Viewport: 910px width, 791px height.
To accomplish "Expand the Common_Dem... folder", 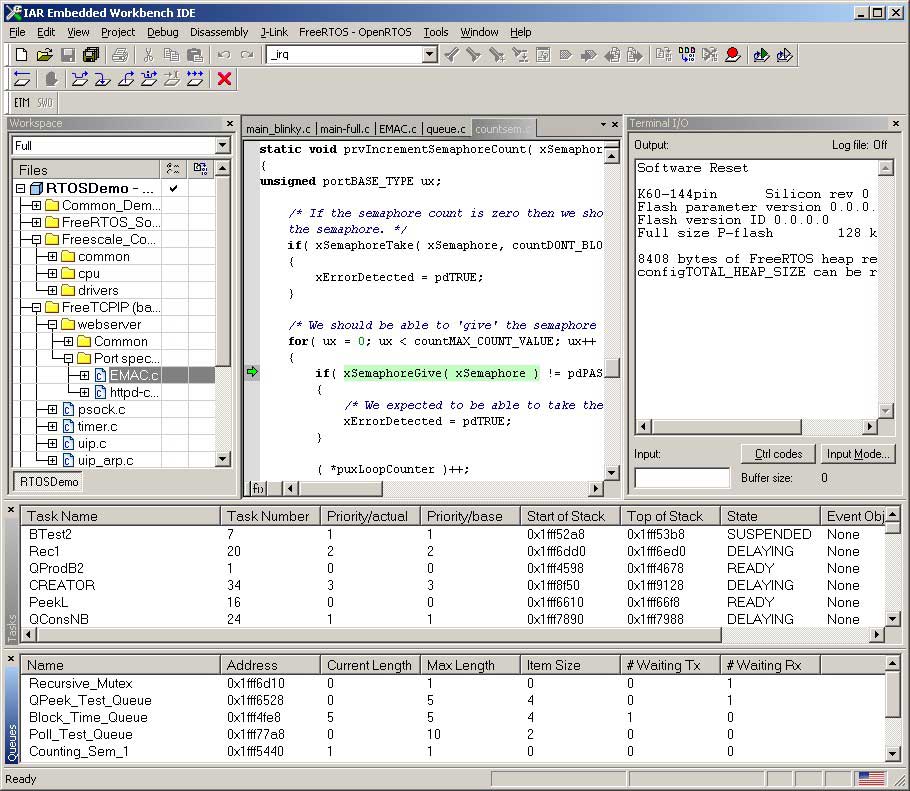I will [37, 205].
